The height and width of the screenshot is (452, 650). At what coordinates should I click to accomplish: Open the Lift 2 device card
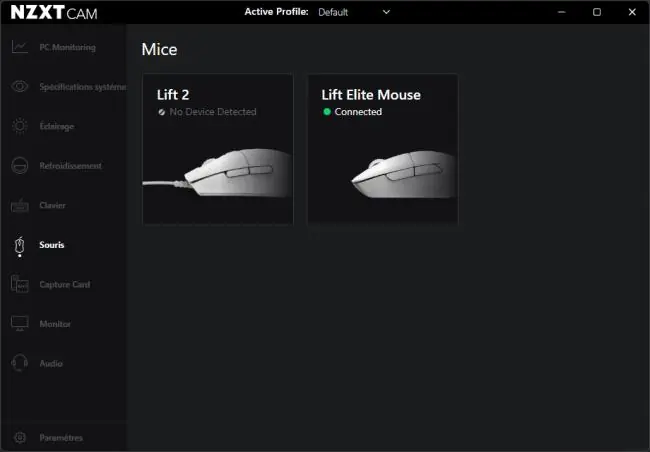click(218, 149)
